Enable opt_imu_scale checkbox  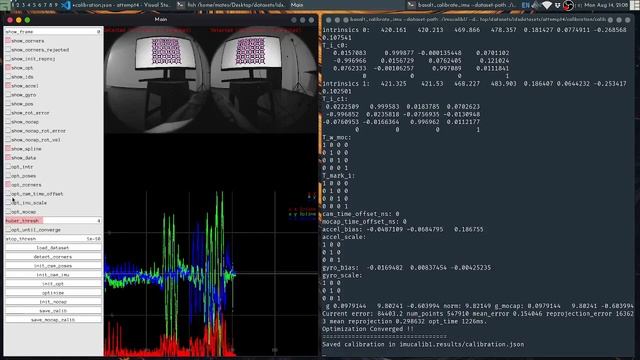tap(8, 202)
